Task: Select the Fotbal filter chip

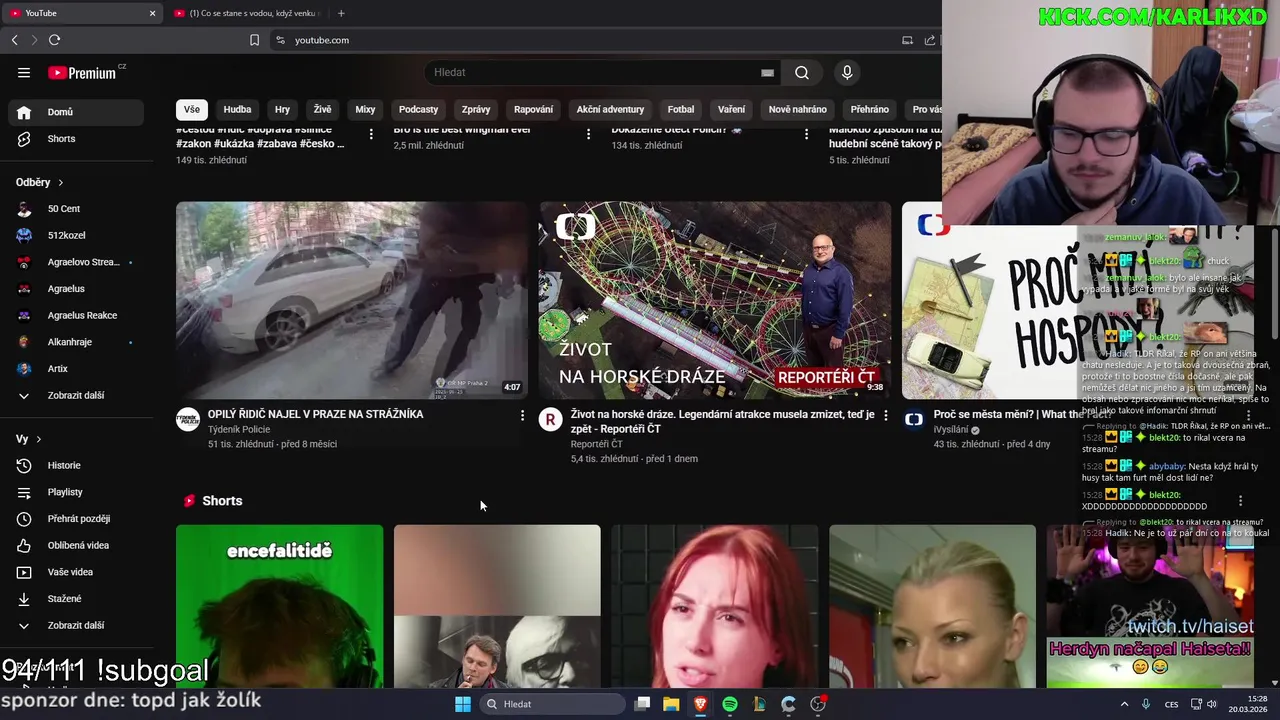Action: (681, 109)
